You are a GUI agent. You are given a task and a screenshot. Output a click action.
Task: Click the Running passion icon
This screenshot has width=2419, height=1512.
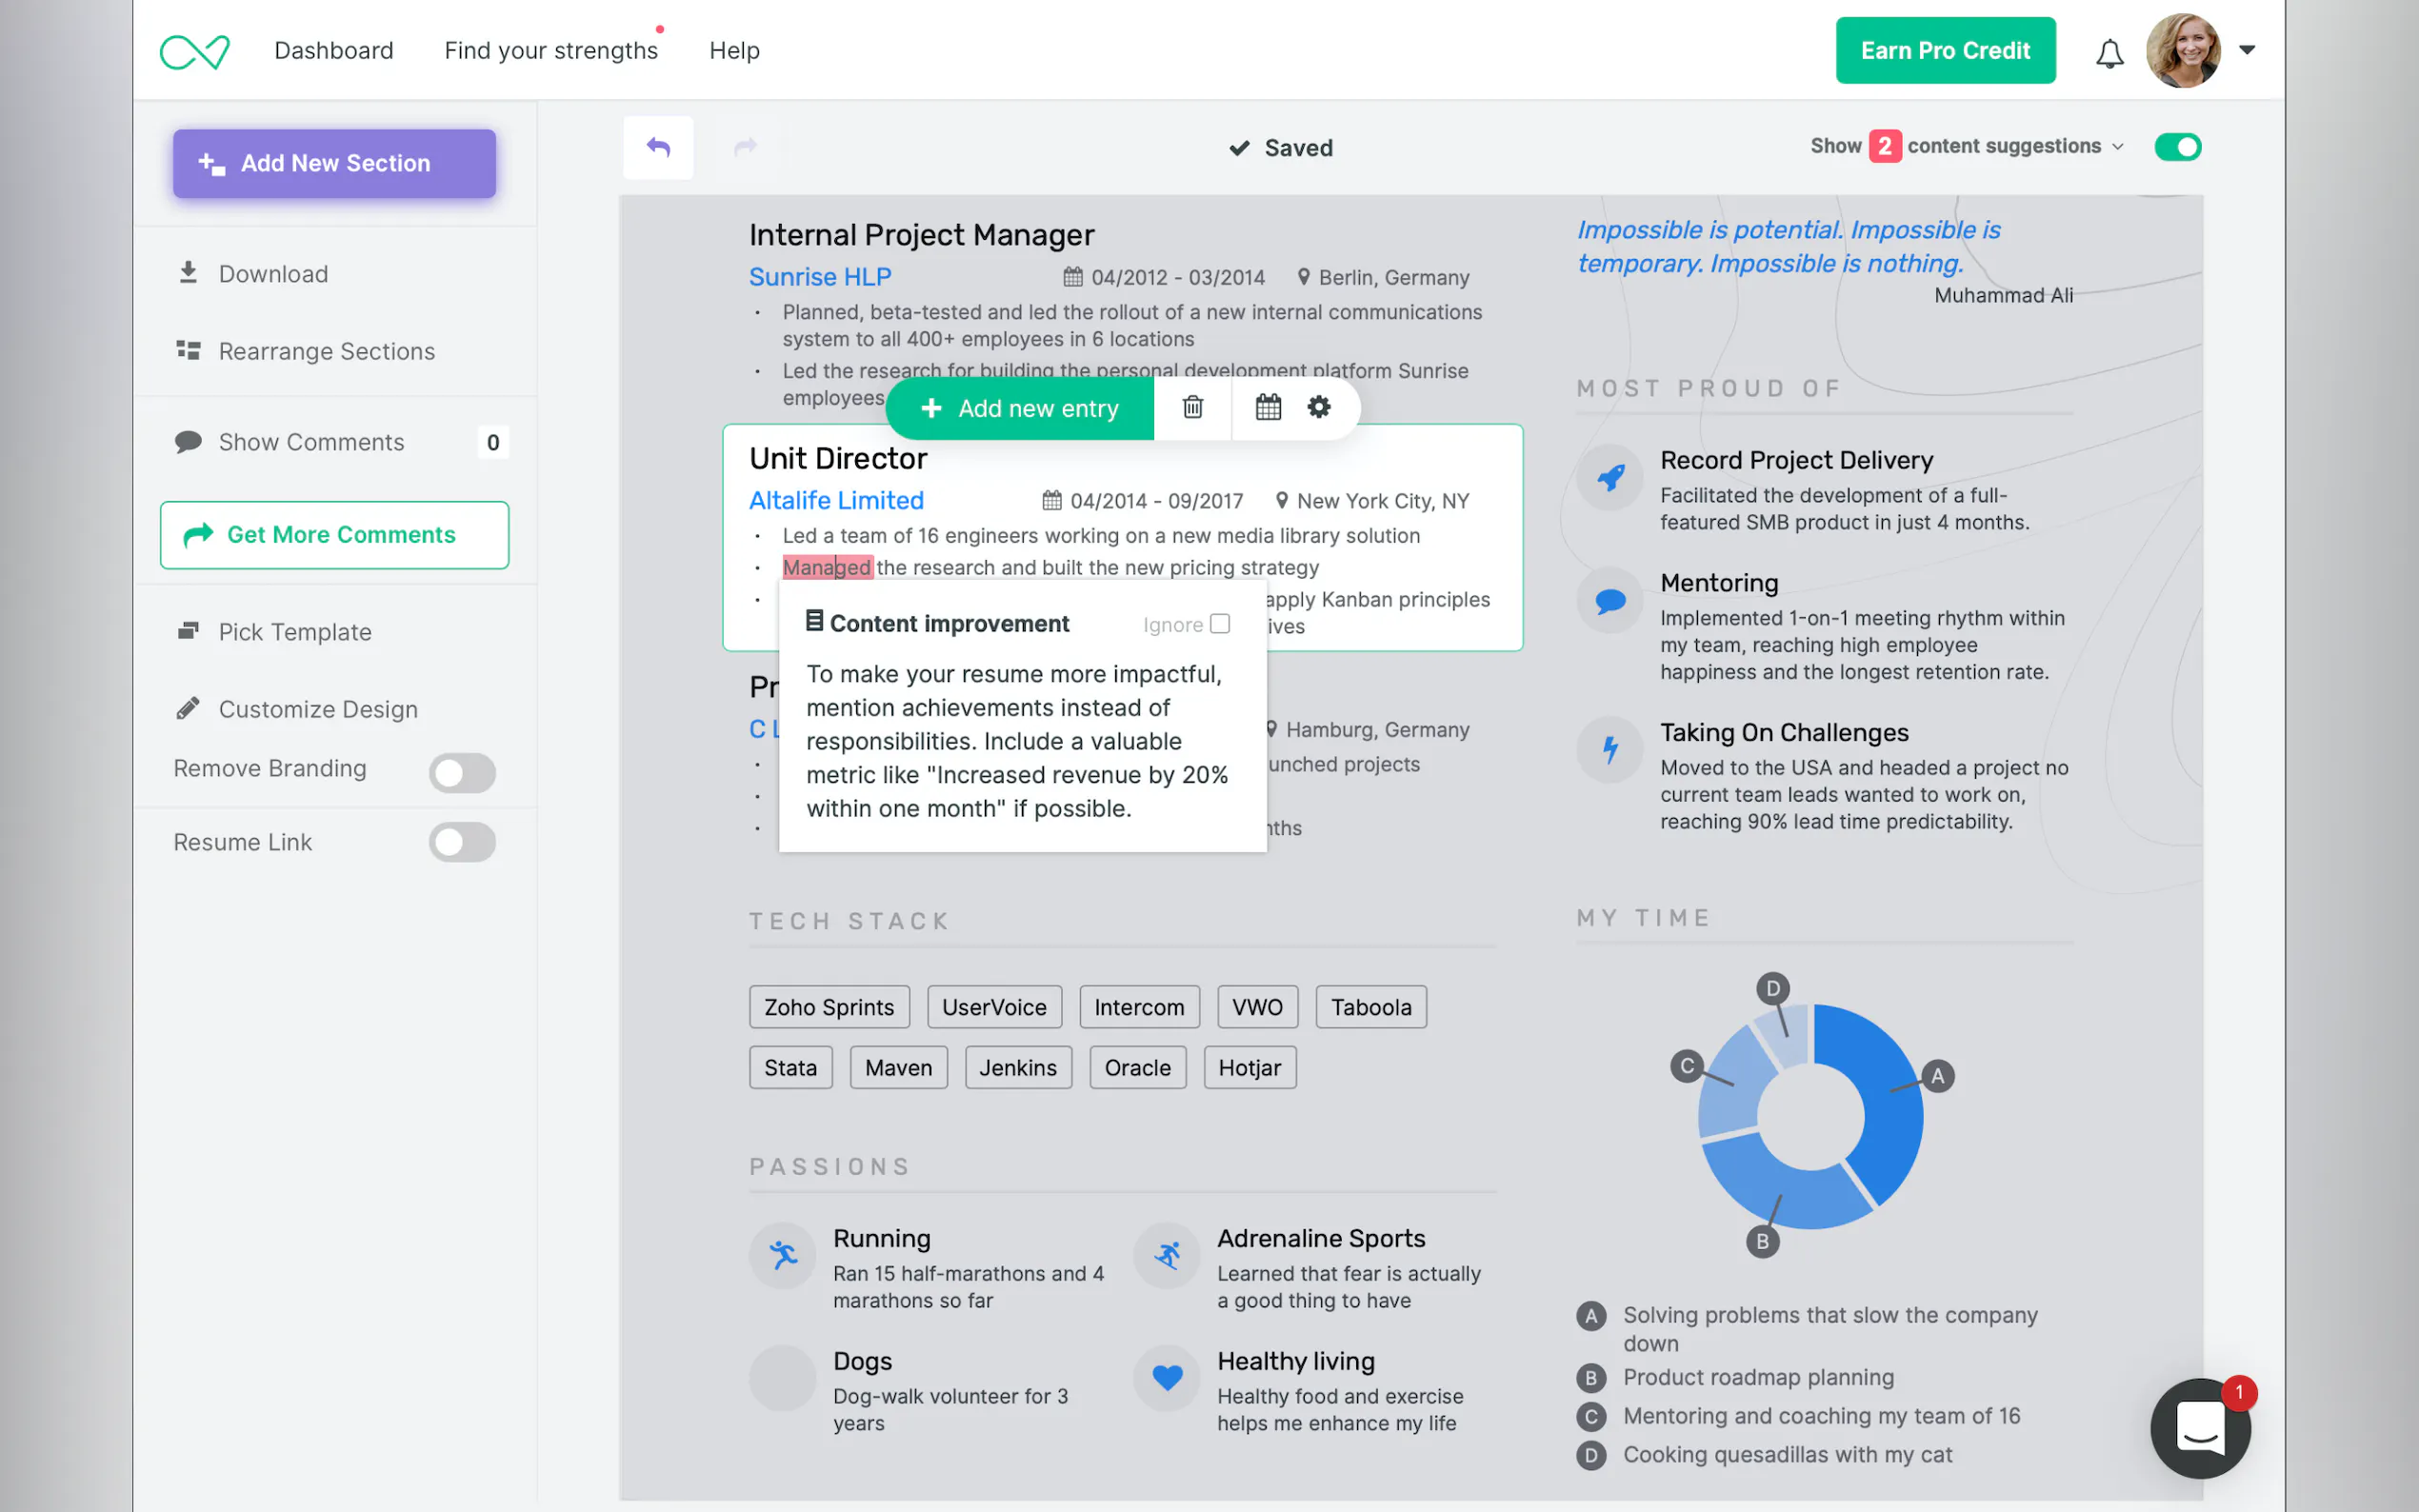pos(783,1254)
